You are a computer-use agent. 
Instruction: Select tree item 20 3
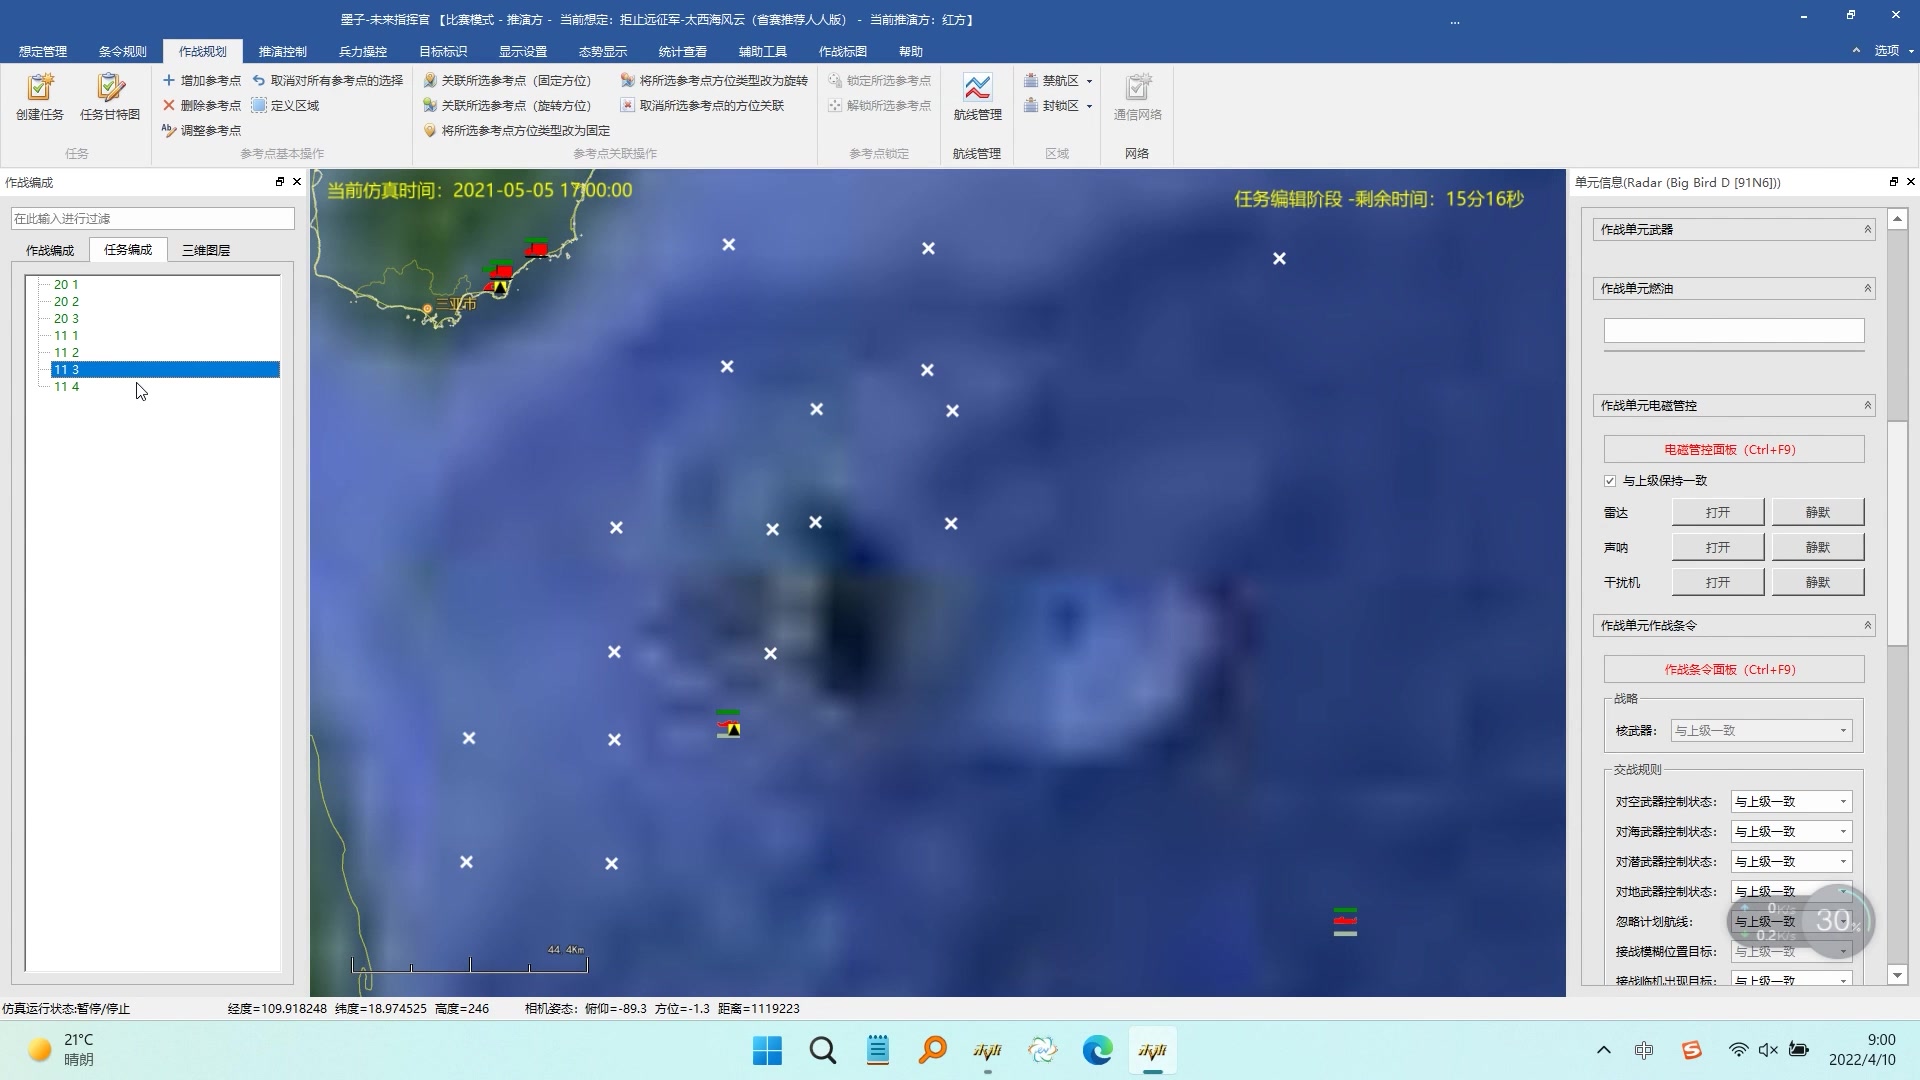coord(66,319)
